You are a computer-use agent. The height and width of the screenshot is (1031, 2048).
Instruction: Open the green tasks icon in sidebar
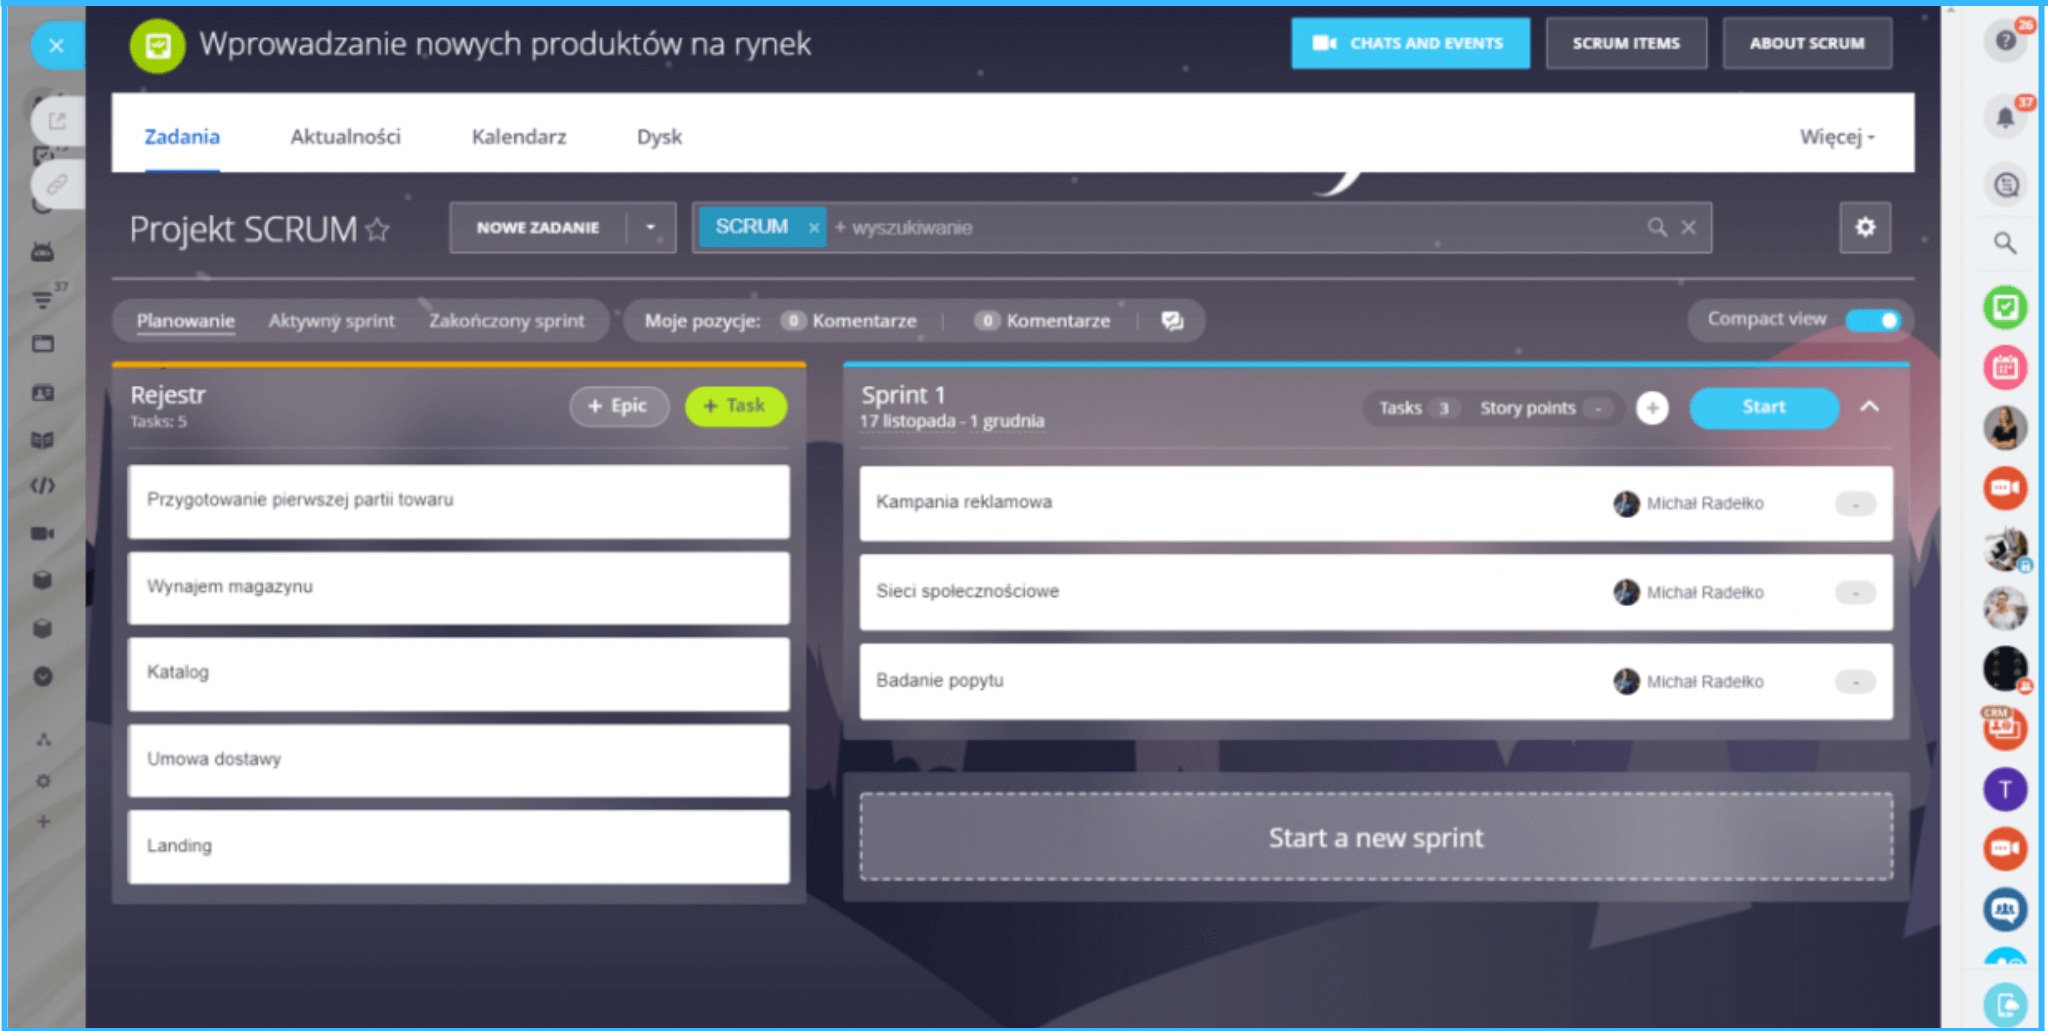tap(2005, 307)
